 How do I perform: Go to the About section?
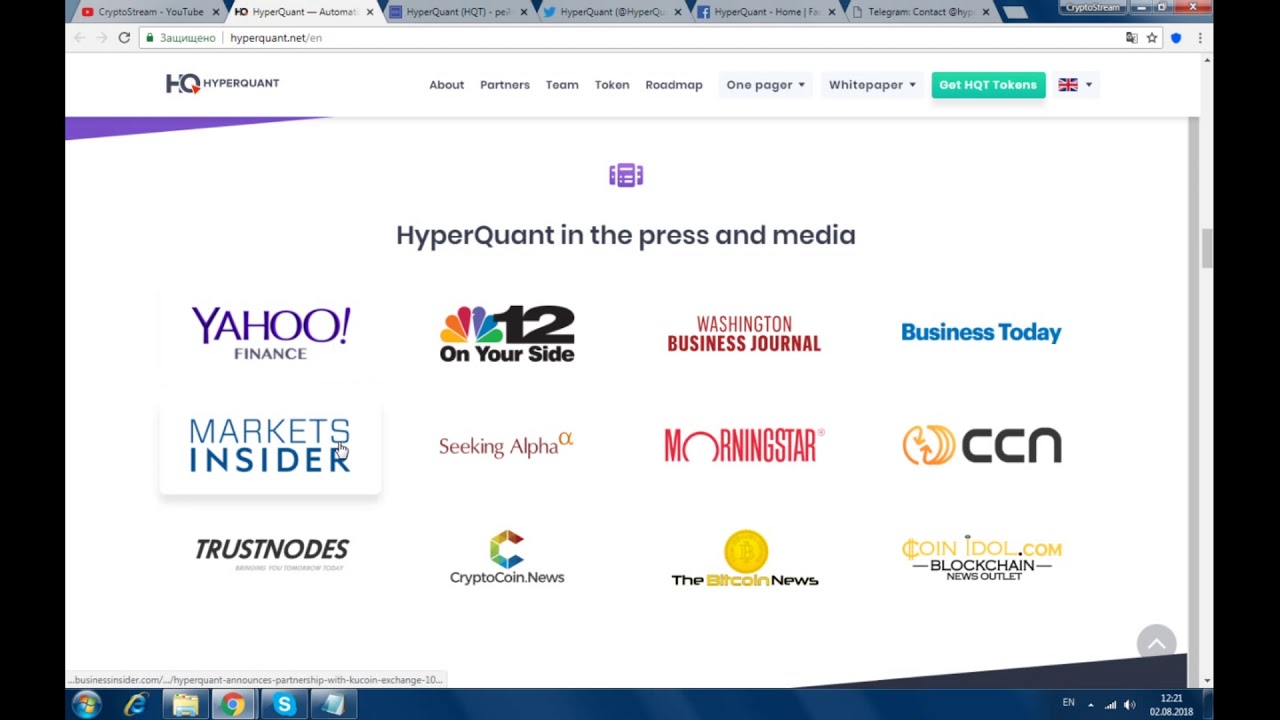click(x=446, y=85)
